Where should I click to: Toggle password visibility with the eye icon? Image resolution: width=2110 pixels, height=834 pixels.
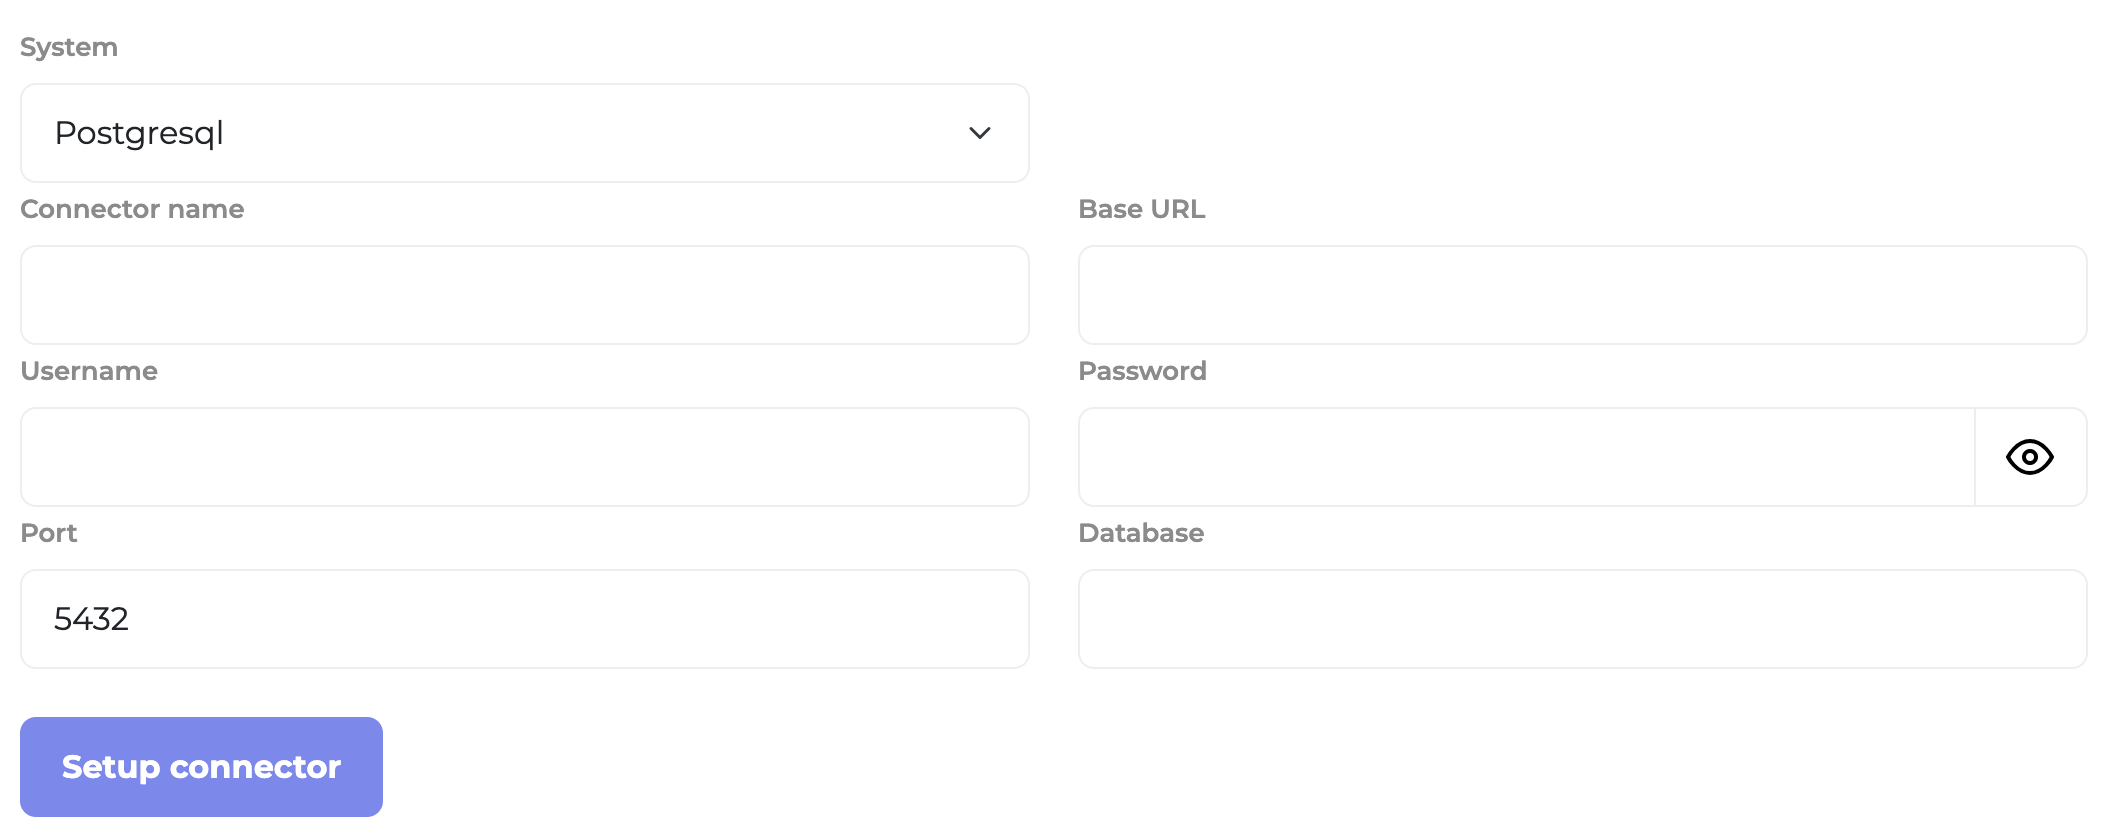[2029, 457]
